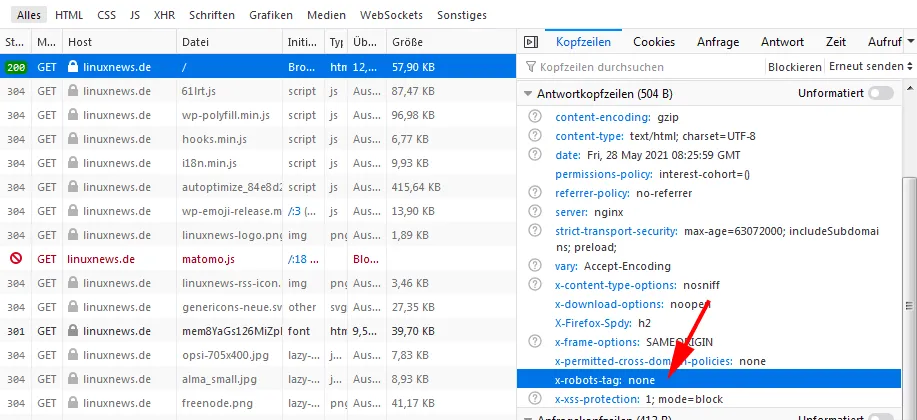Open help icon beside strict-transport-security header
The image size is (917, 420).
534,230
